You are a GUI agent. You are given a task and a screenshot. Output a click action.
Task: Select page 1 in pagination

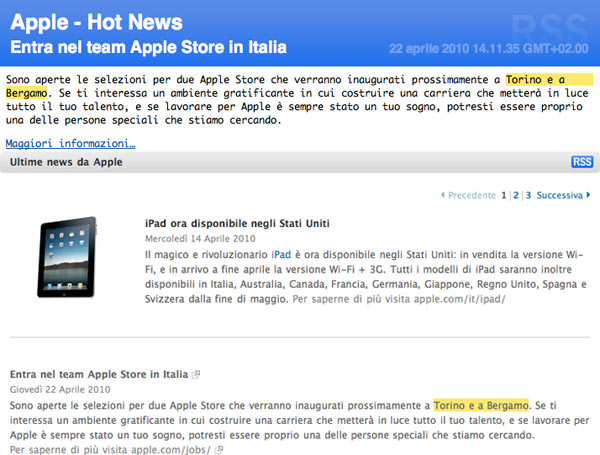click(x=504, y=196)
